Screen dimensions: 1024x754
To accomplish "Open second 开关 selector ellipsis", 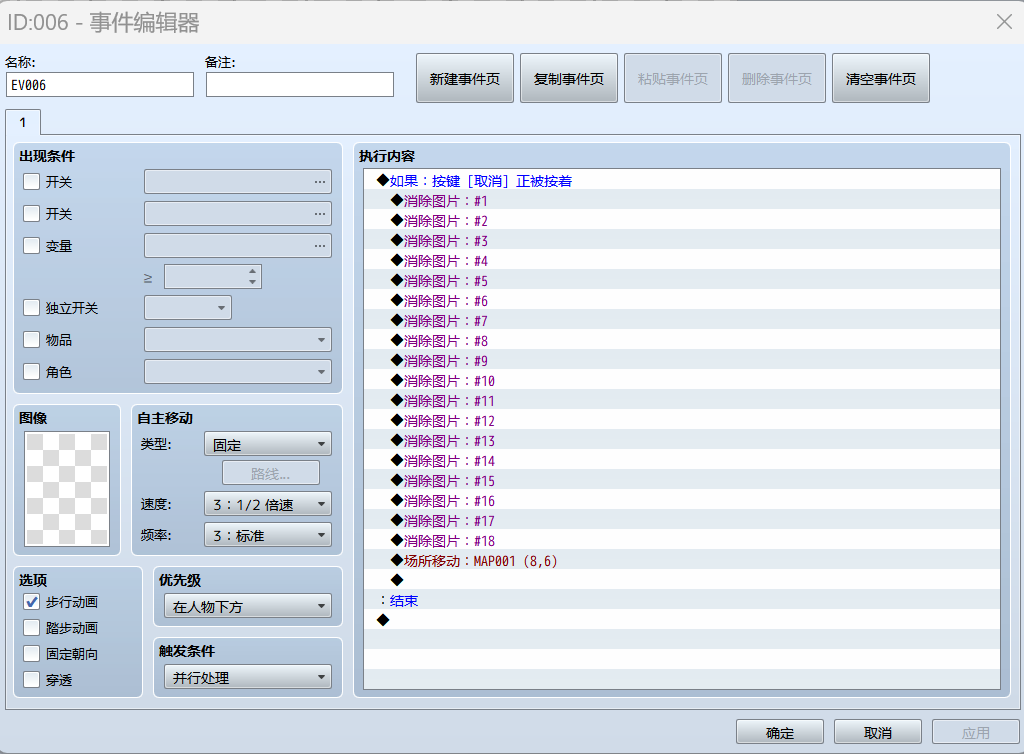I will click(x=319, y=213).
